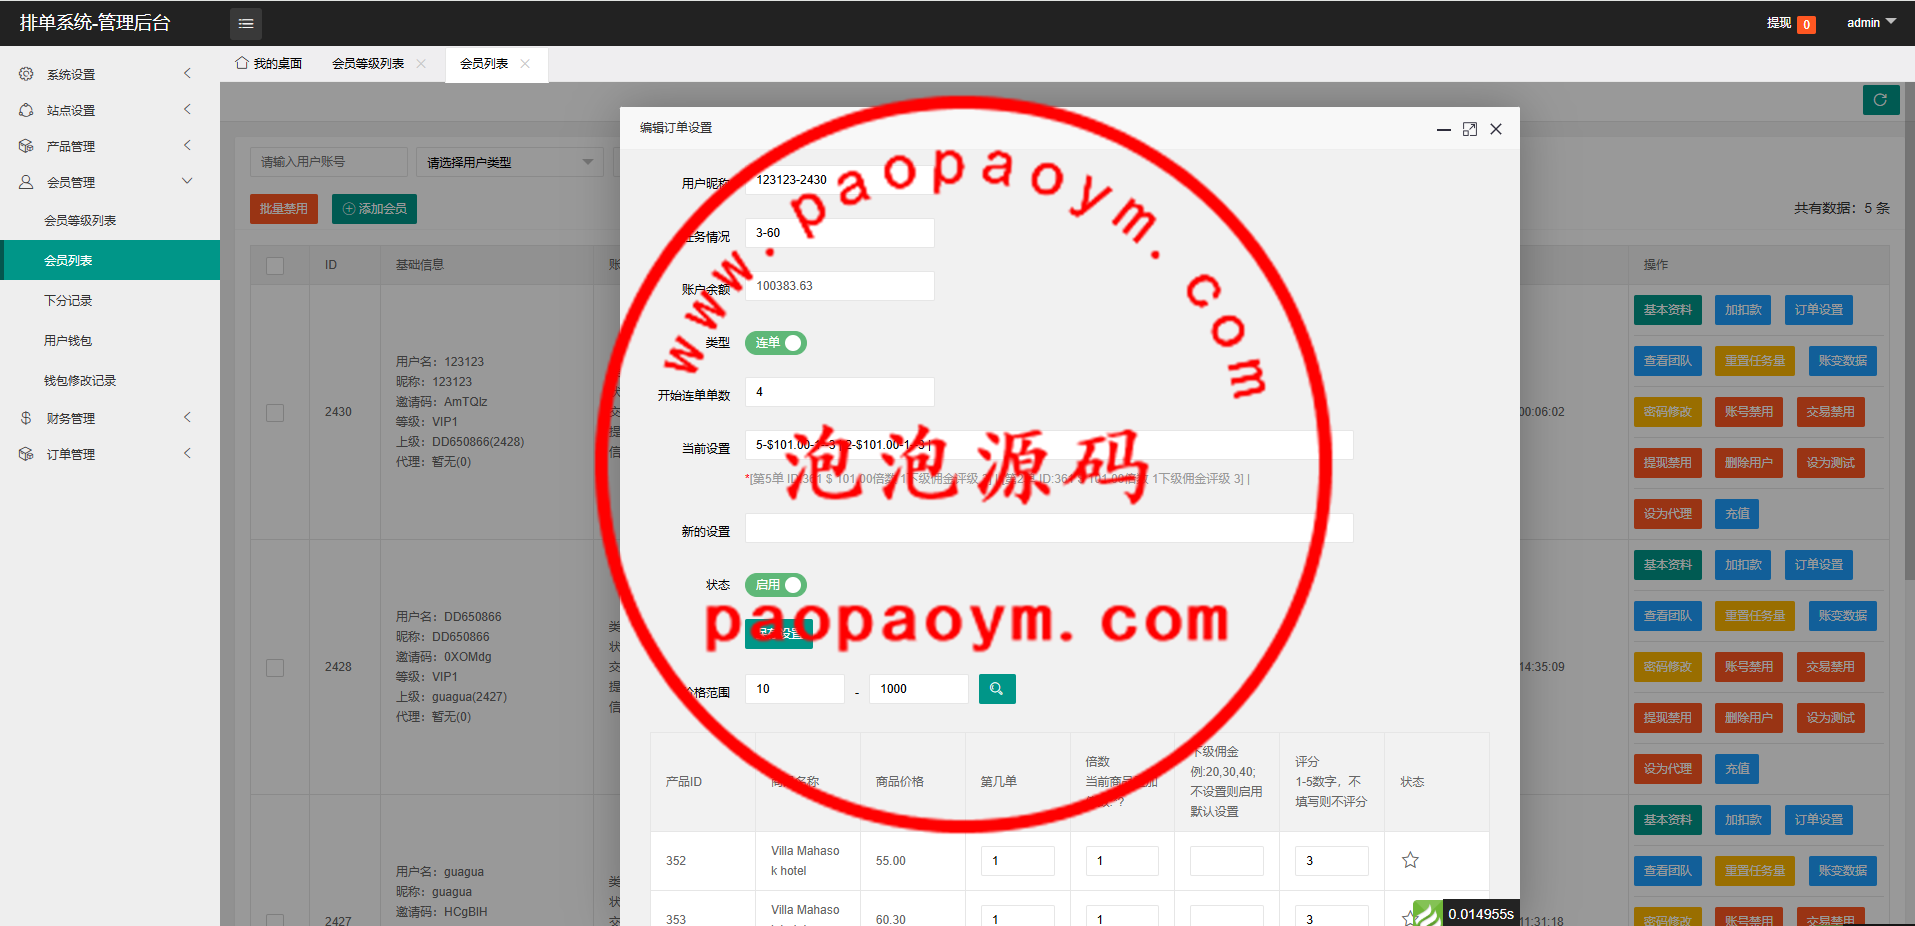
Task: Open 下分记录 in the sidebar
Action: point(68,300)
